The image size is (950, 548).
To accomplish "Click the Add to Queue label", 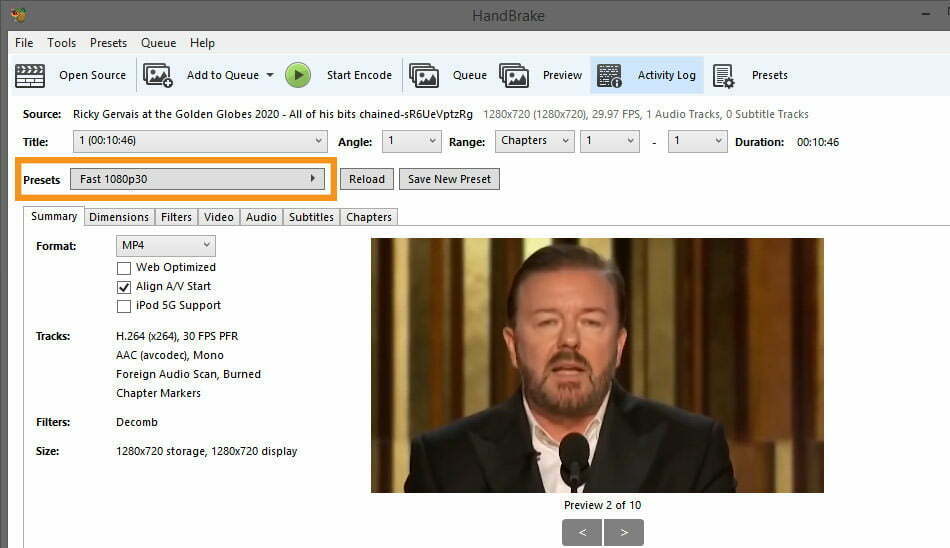I will click(x=222, y=75).
